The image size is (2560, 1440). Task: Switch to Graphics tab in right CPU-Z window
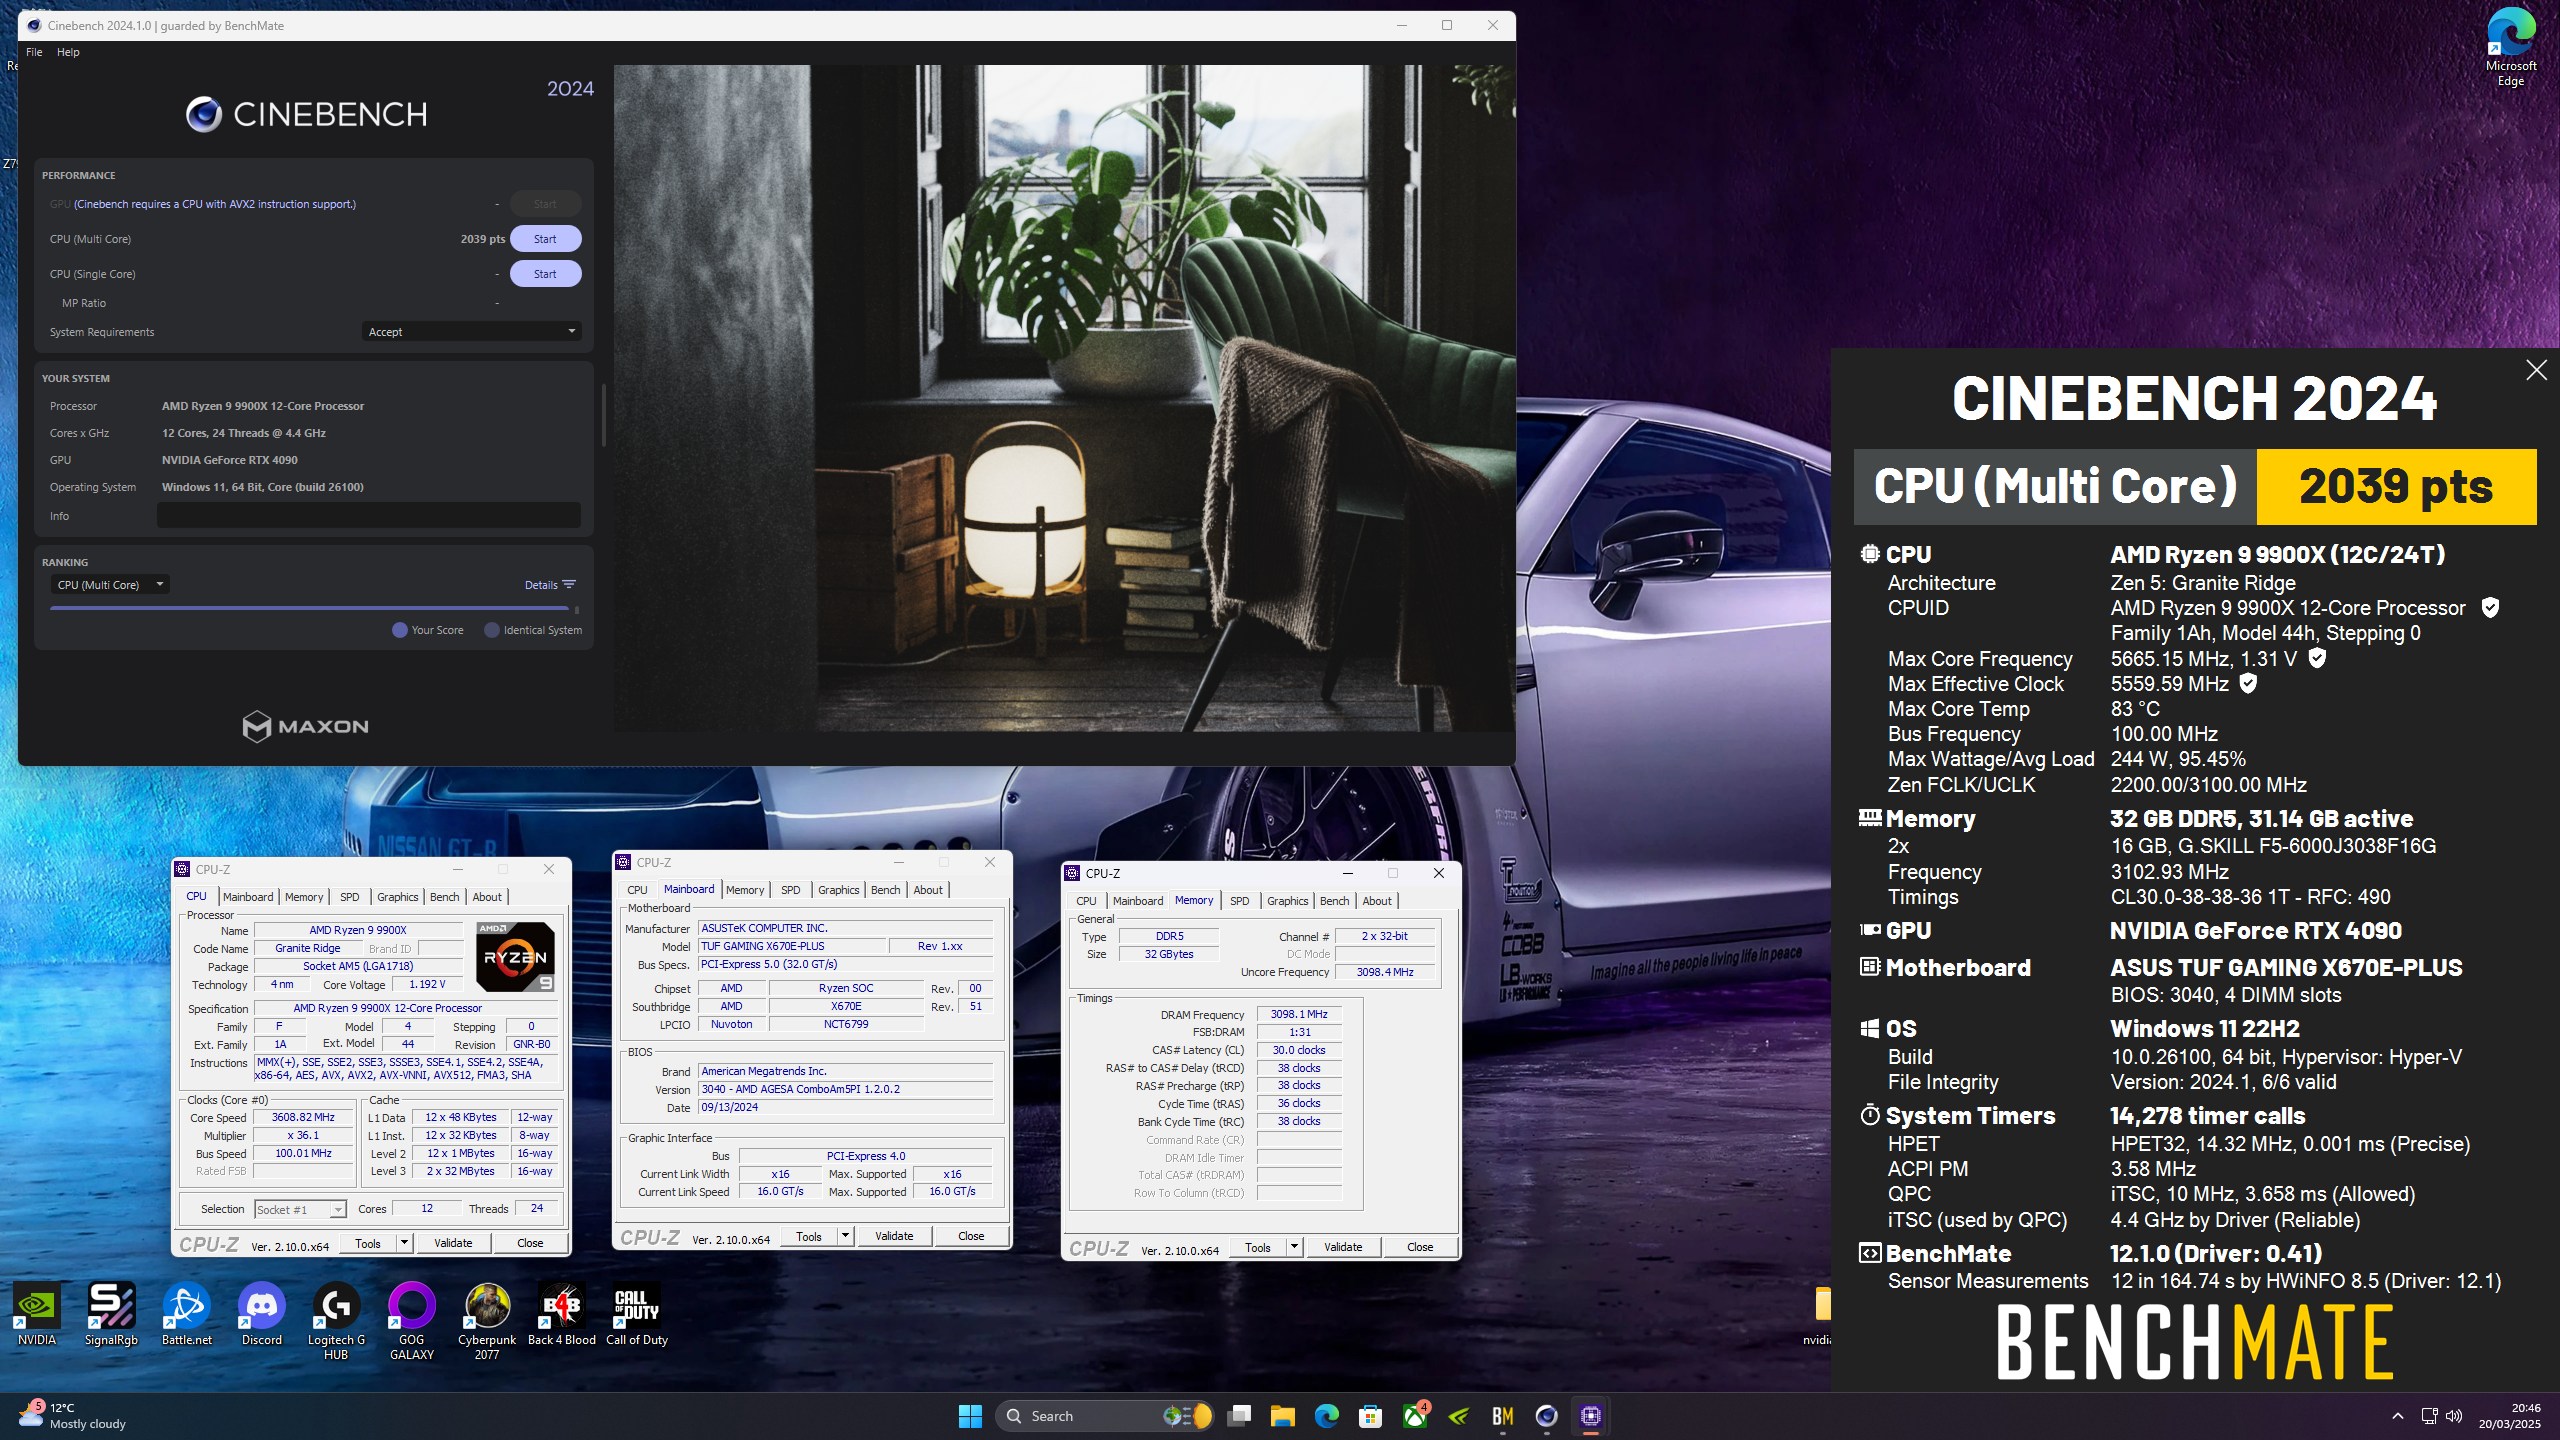tap(1287, 901)
